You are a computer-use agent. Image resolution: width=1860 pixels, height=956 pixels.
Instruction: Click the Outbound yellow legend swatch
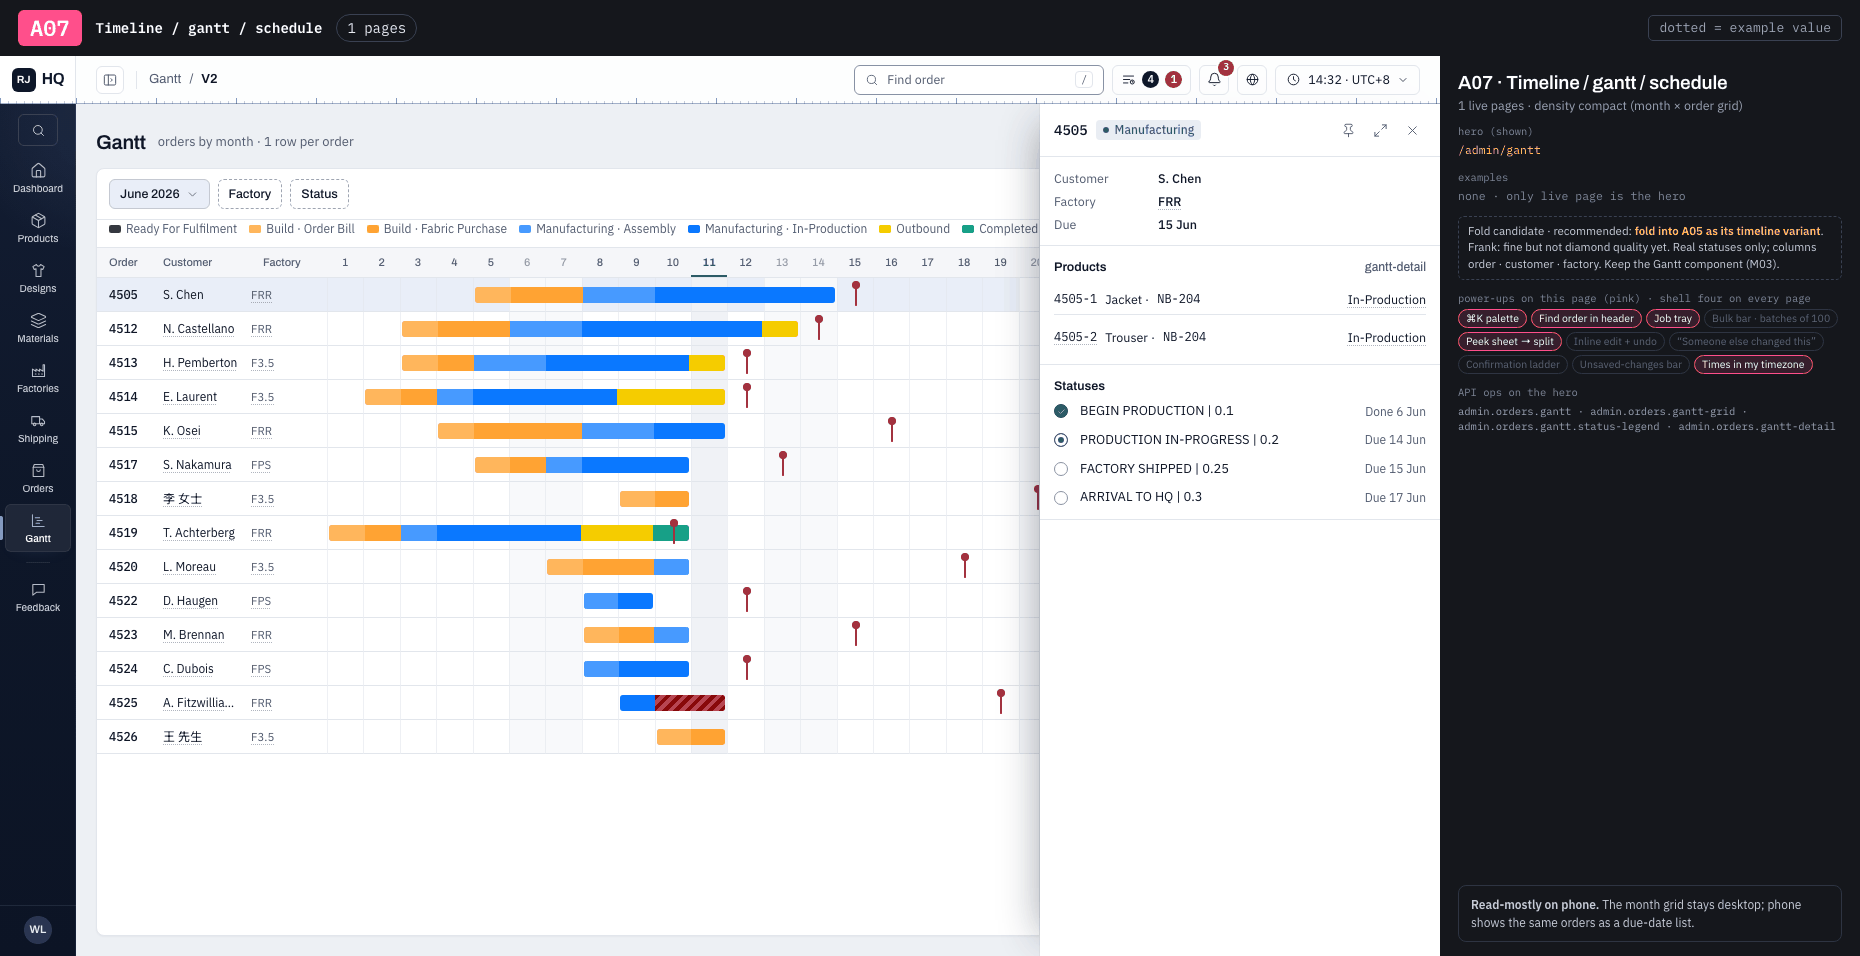885,229
